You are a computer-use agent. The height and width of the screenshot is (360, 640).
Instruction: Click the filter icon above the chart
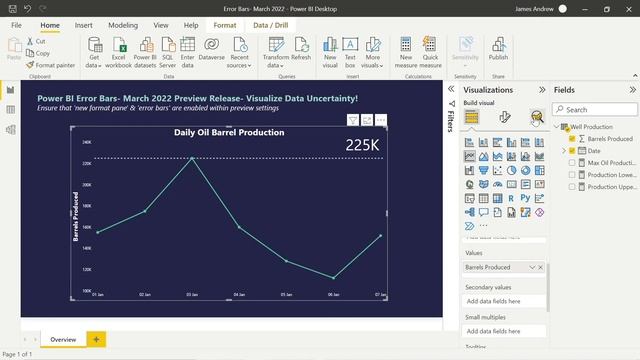(x=353, y=120)
